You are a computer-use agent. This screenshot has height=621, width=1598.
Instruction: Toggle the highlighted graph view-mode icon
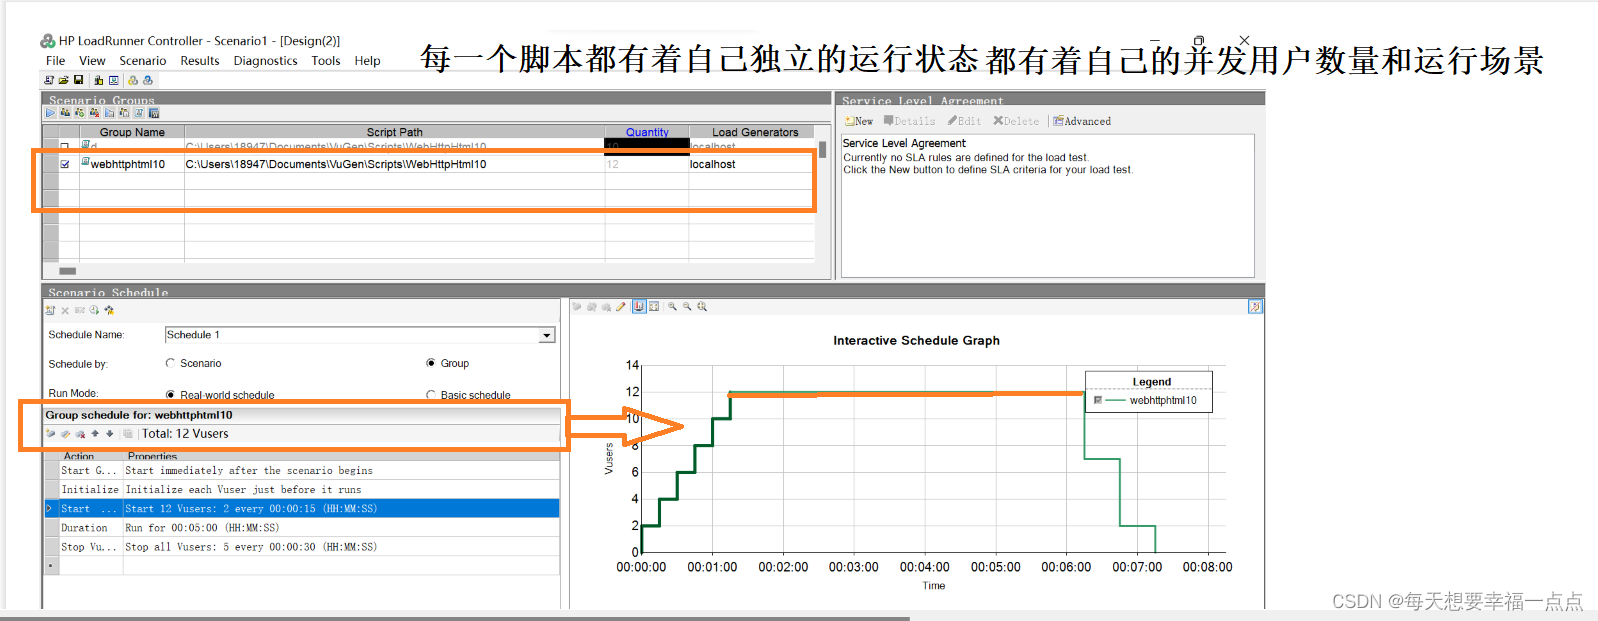pyautogui.click(x=639, y=307)
